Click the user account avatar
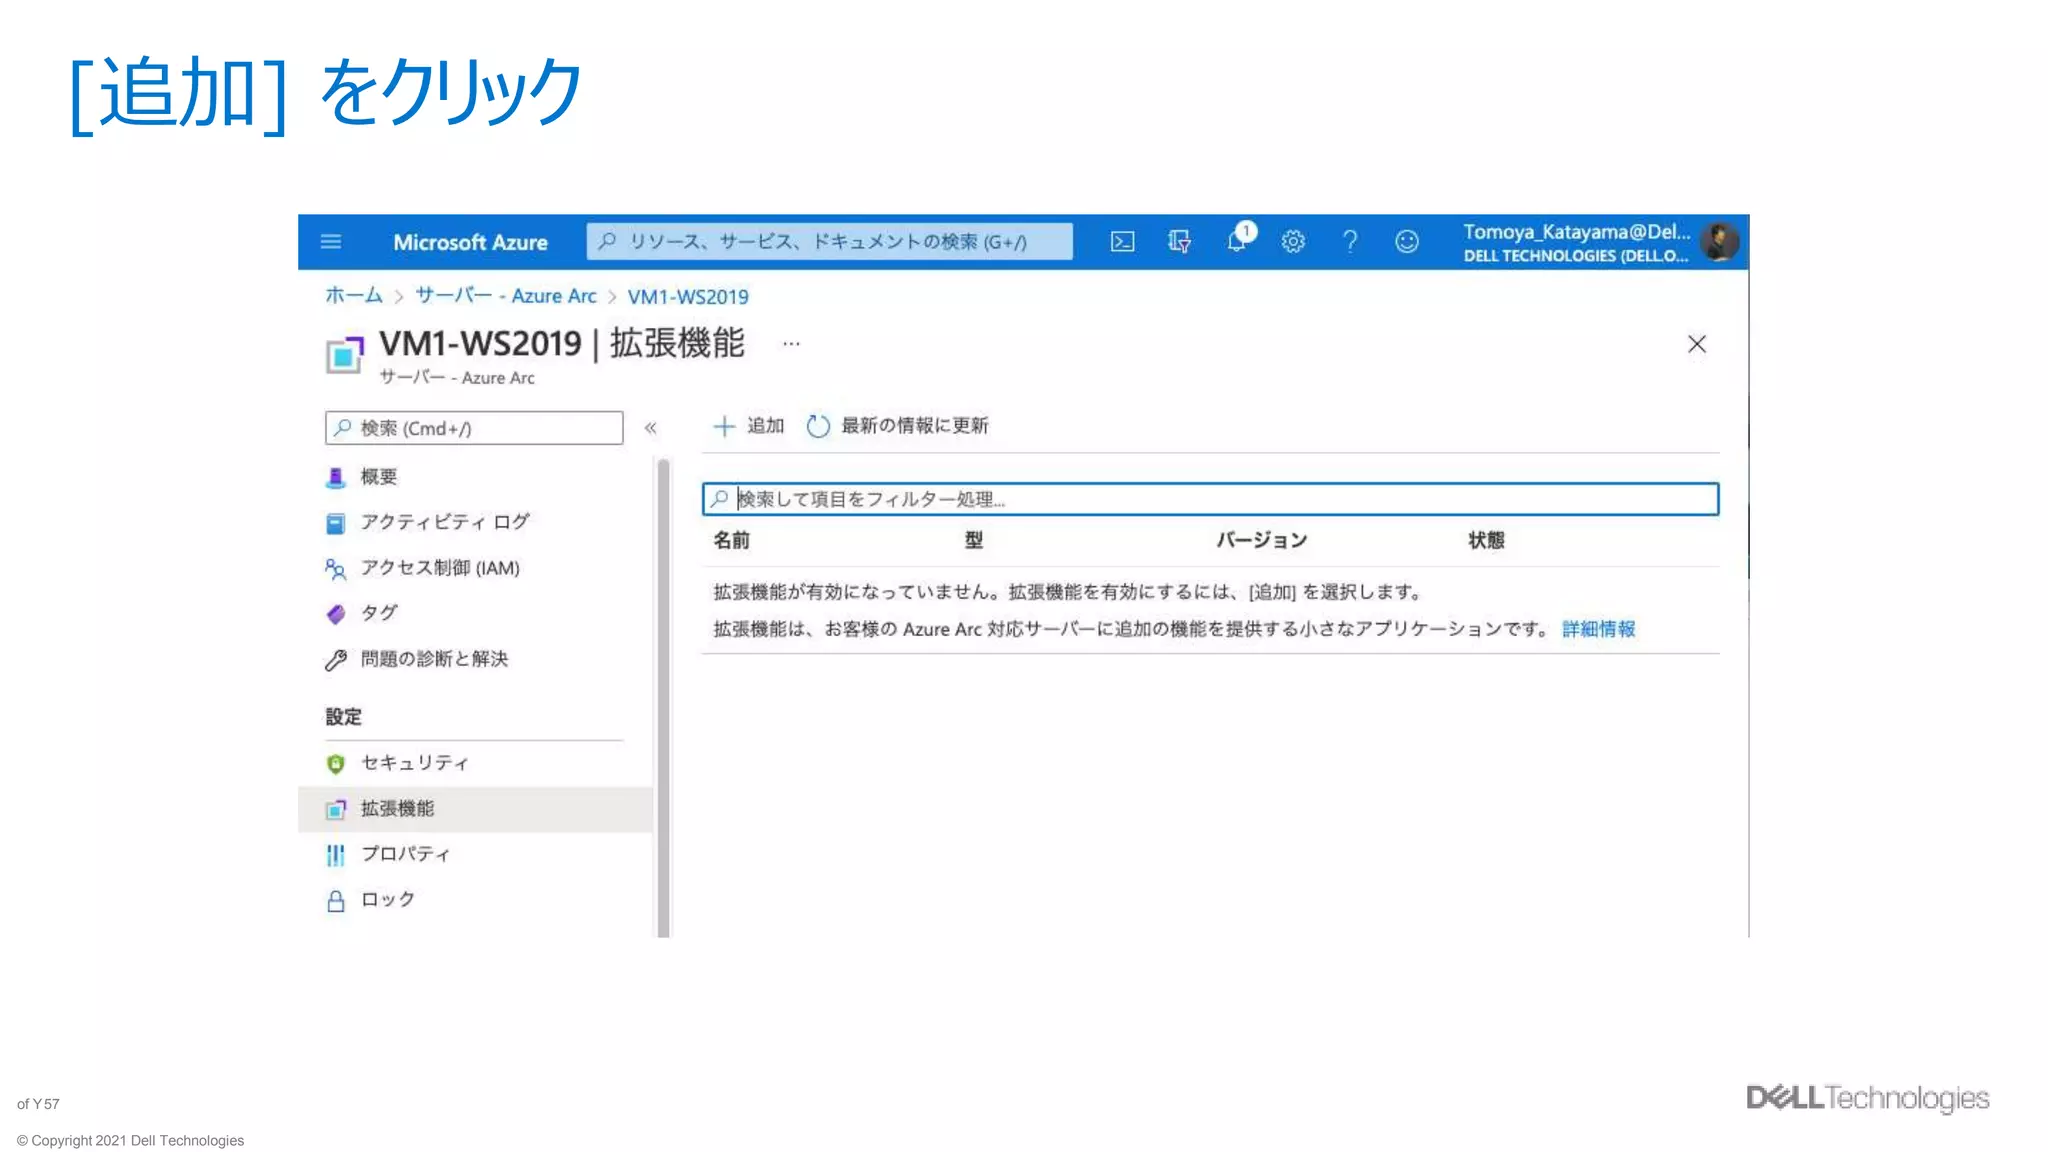Image resolution: width=2048 pixels, height=1152 pixels. 1721,242
